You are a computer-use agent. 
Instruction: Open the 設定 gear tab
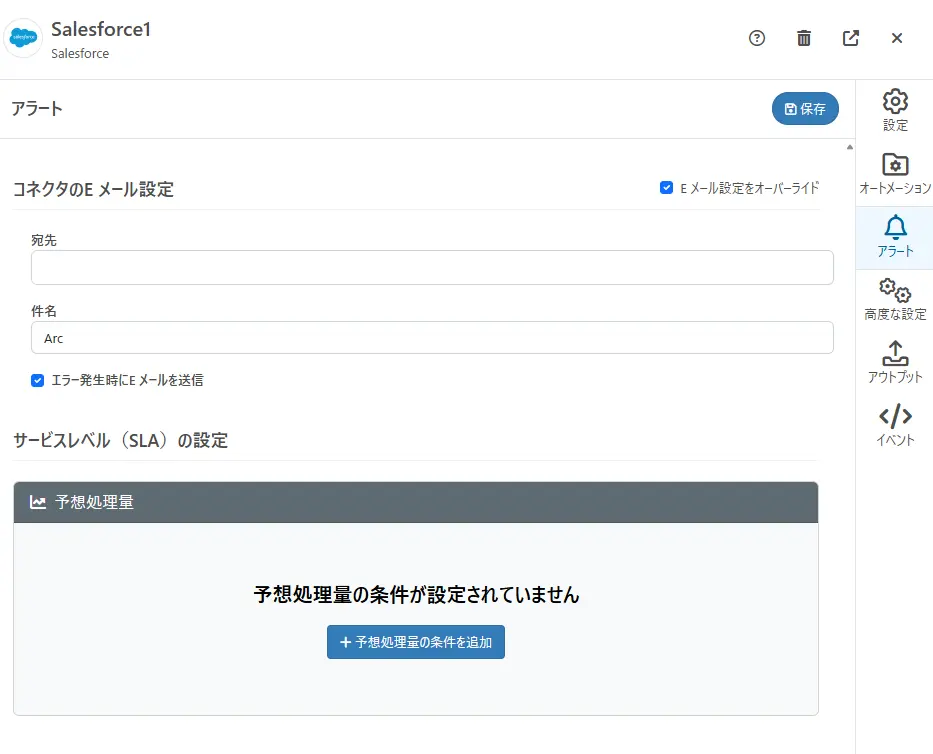point(895,111)
